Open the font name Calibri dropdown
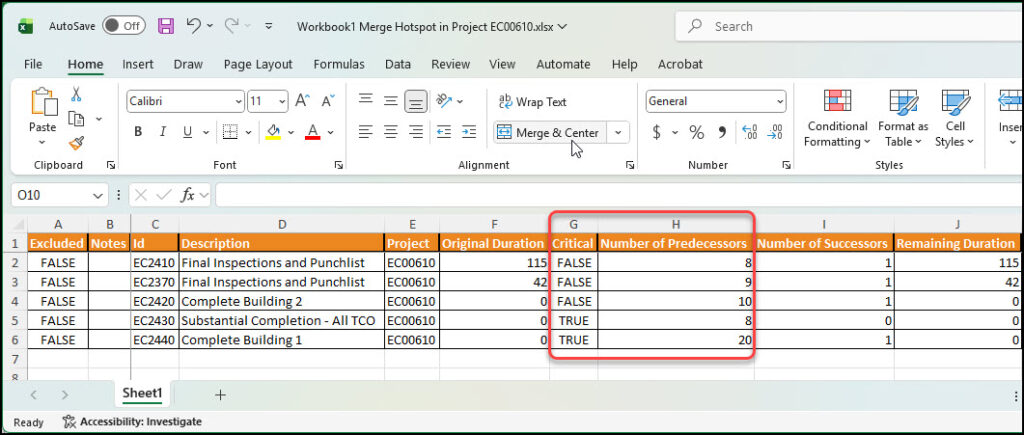The image size is (1024, 435). pyautogui.click(x=238, y=101)
